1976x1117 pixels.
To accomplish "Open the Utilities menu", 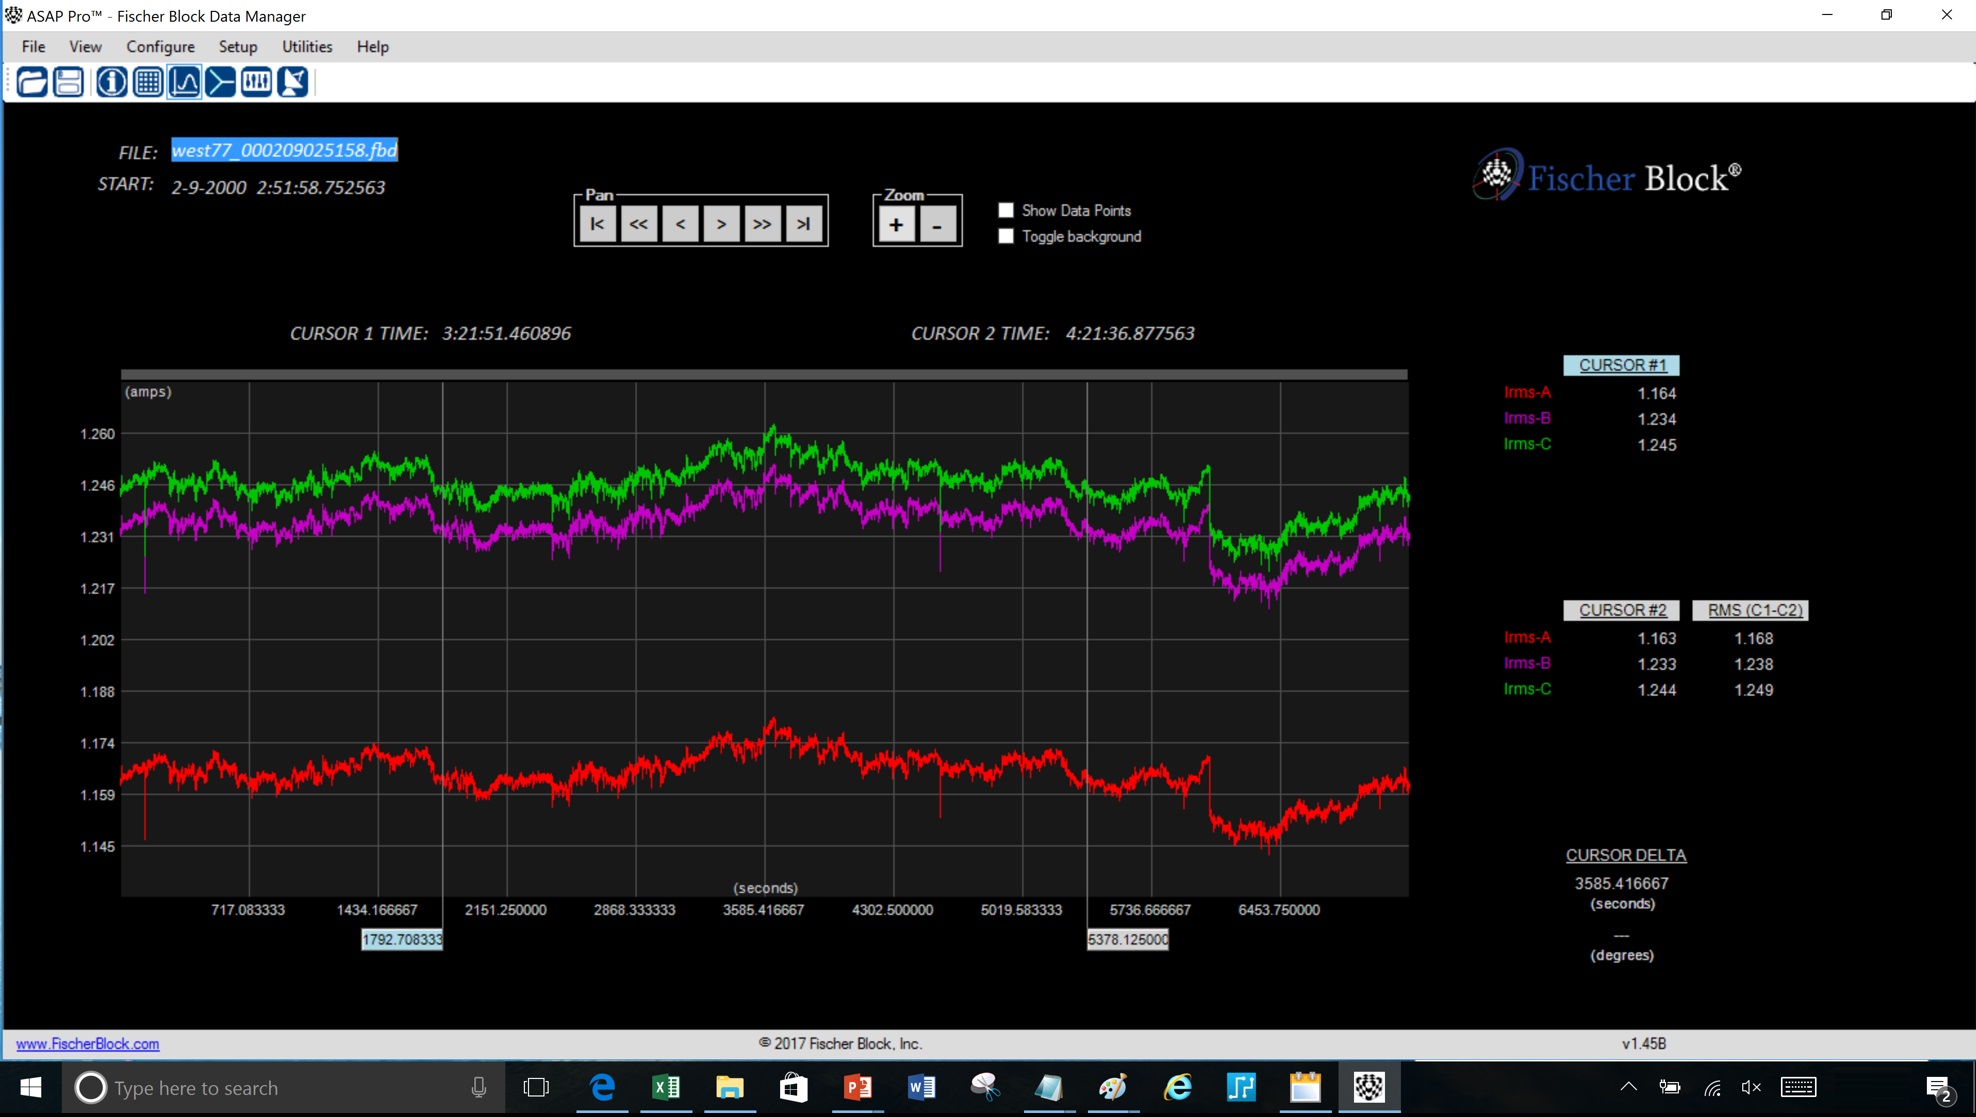I will 306,47.
